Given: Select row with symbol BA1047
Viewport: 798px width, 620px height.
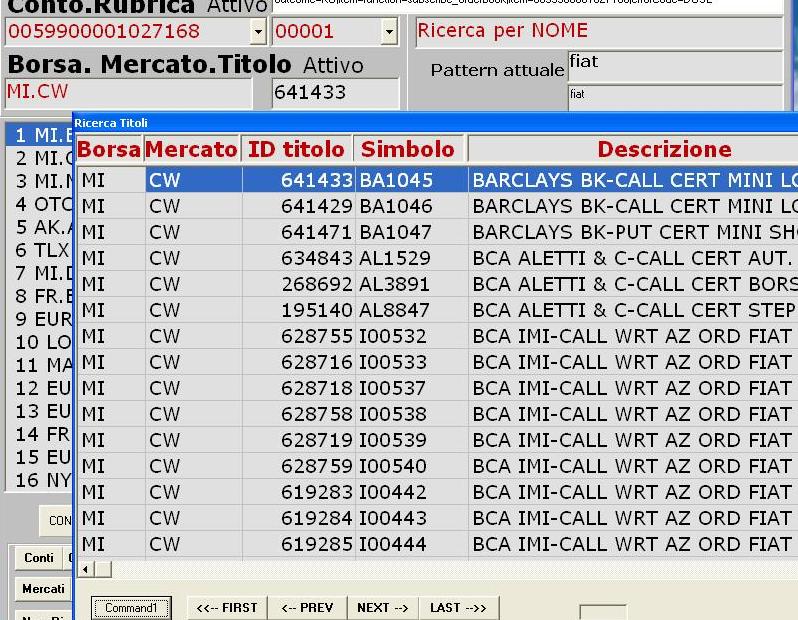Looking at the screenshot, I should coord(437,232).
